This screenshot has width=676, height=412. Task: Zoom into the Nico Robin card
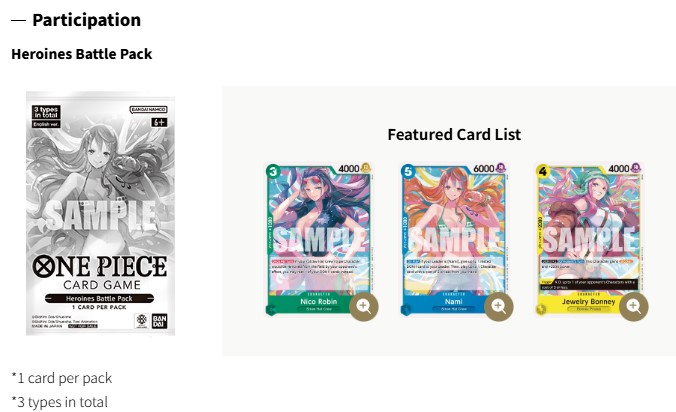[x=365, y=306]
